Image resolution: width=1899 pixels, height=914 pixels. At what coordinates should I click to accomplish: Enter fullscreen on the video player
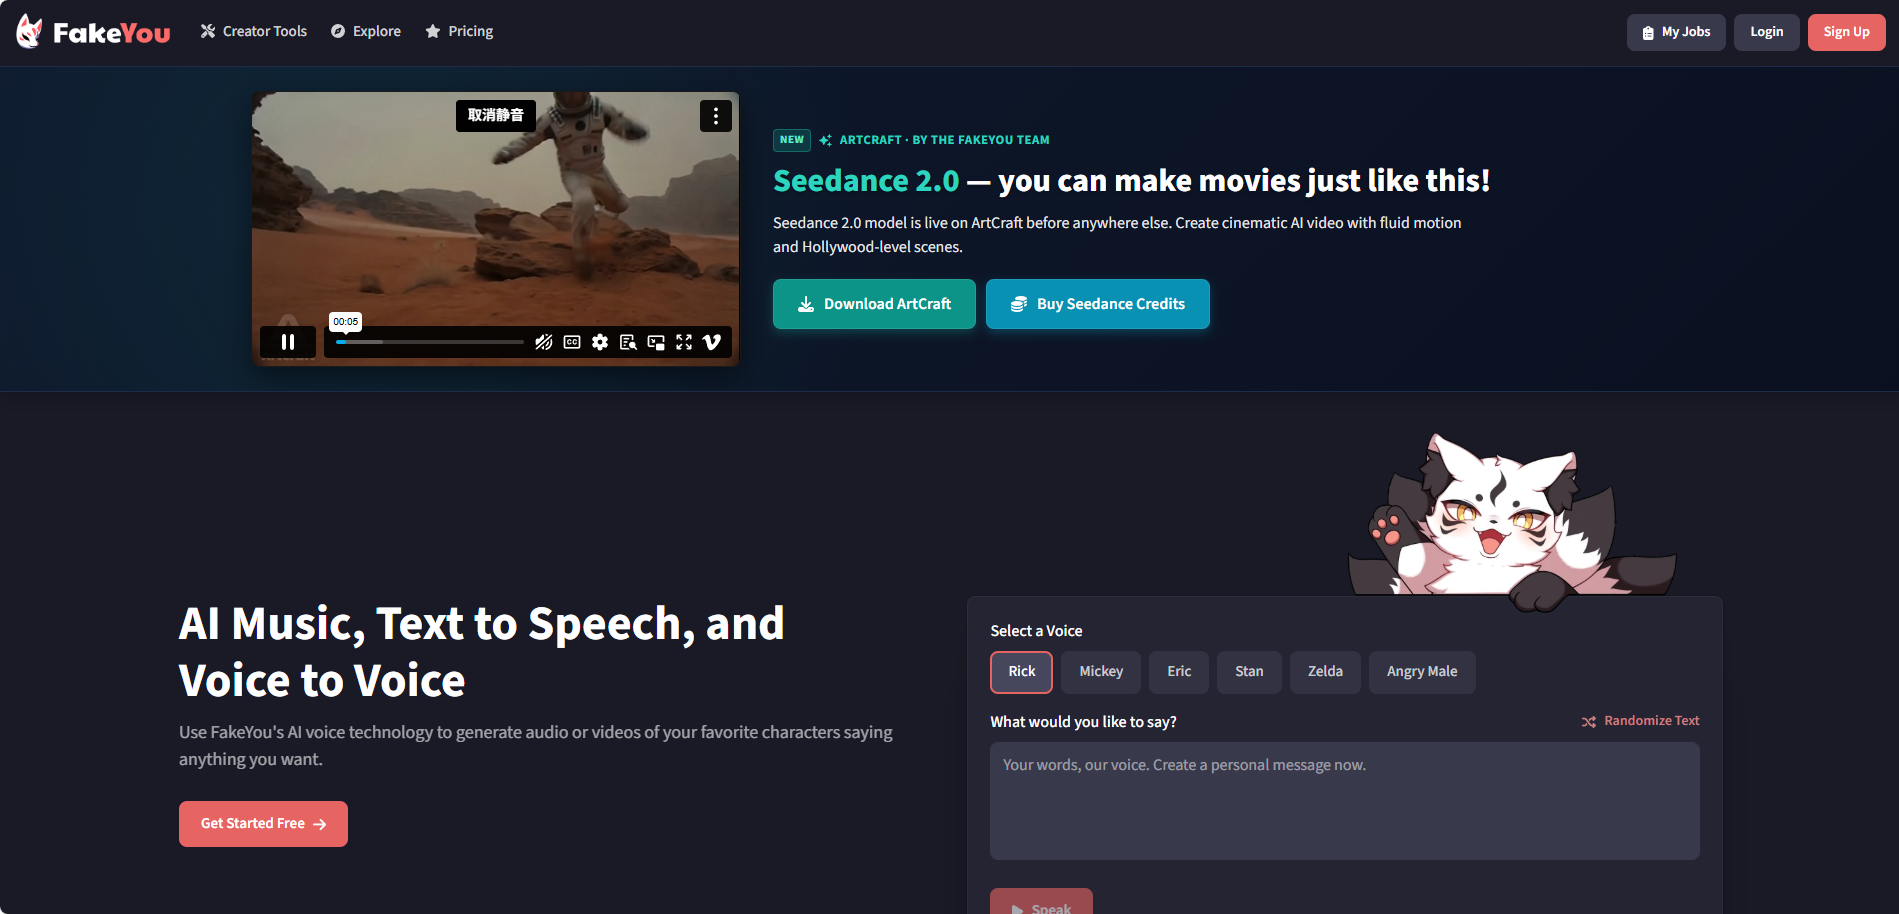click(x=684, y=342)
